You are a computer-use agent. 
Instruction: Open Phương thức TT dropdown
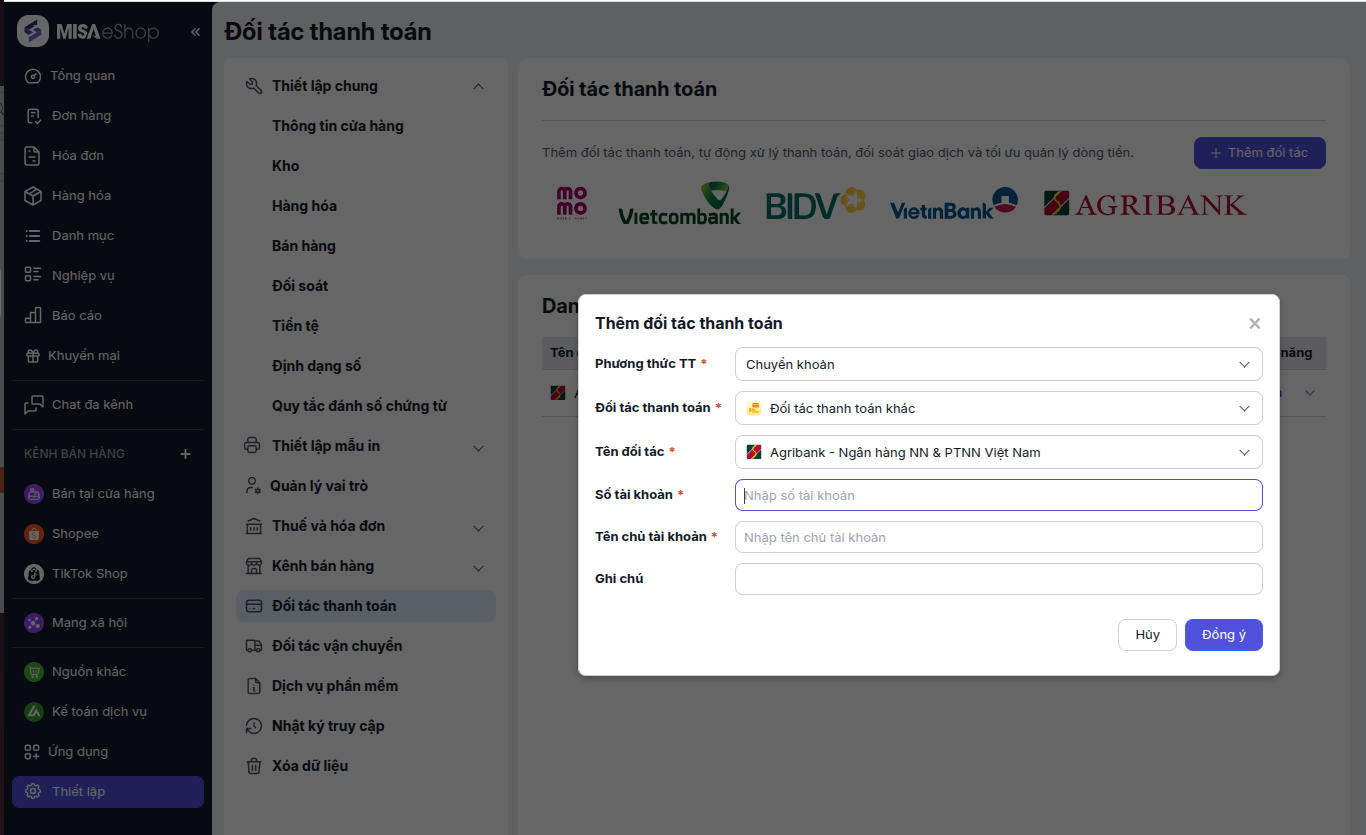click(x=998, y=364)
